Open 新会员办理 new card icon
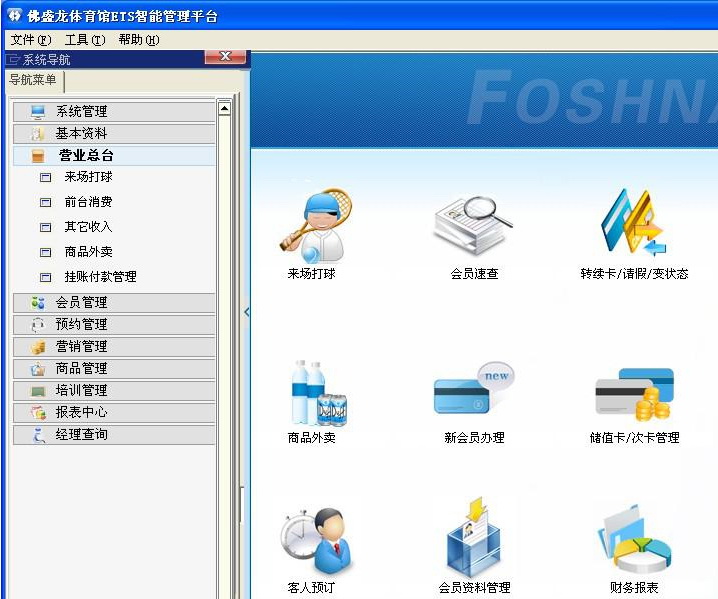The height and width of the screenshot is (599, 718). [x=474, y=388]
